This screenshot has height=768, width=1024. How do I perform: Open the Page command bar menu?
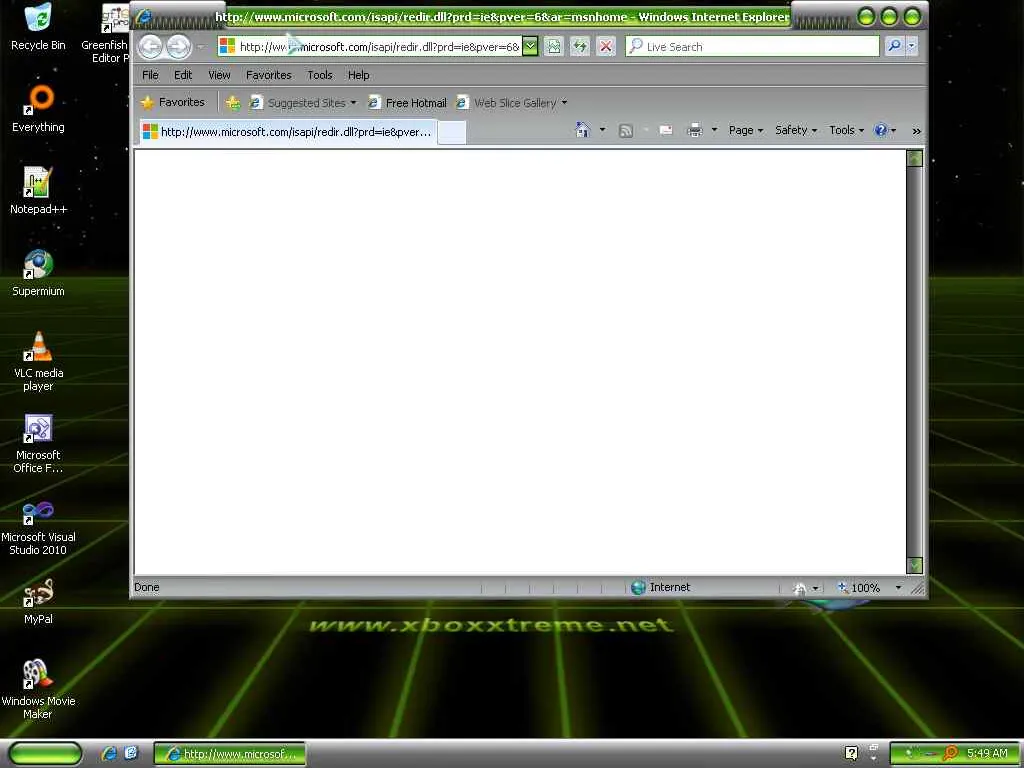pos(746,131)
